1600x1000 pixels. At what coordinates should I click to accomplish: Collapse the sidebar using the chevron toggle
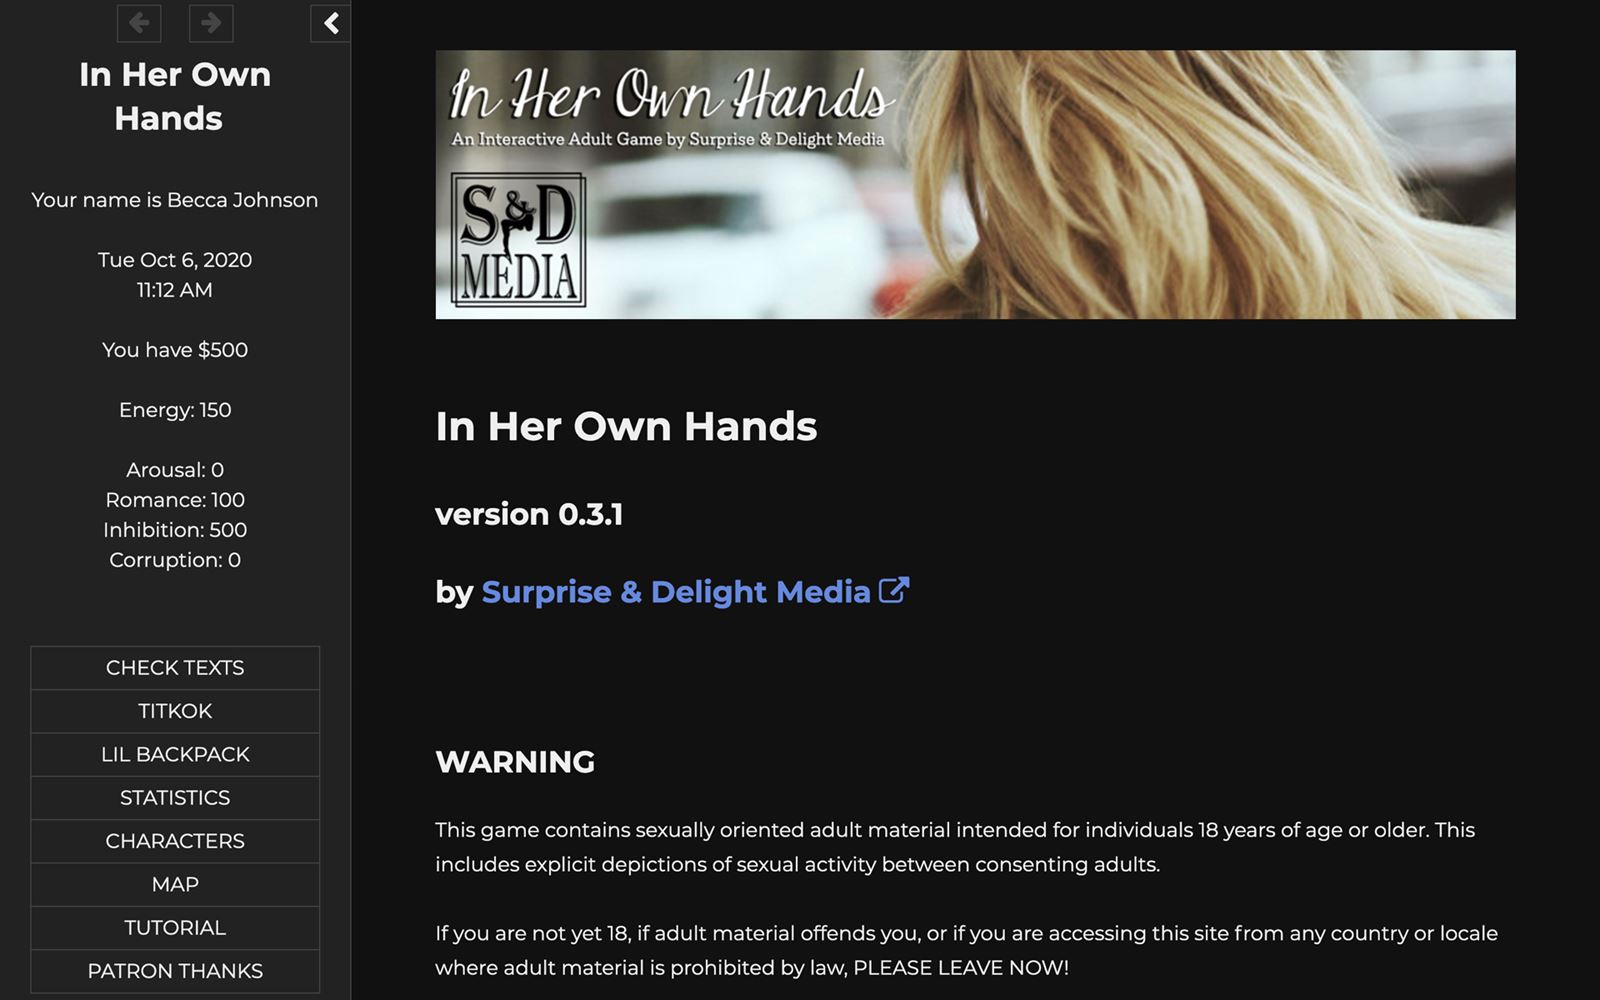[x=330, y=23]
